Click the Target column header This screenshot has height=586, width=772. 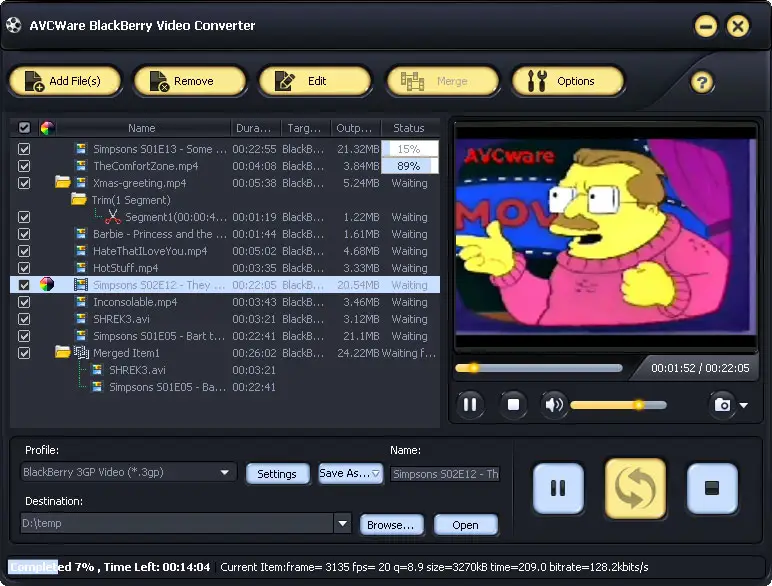(305, 128)
